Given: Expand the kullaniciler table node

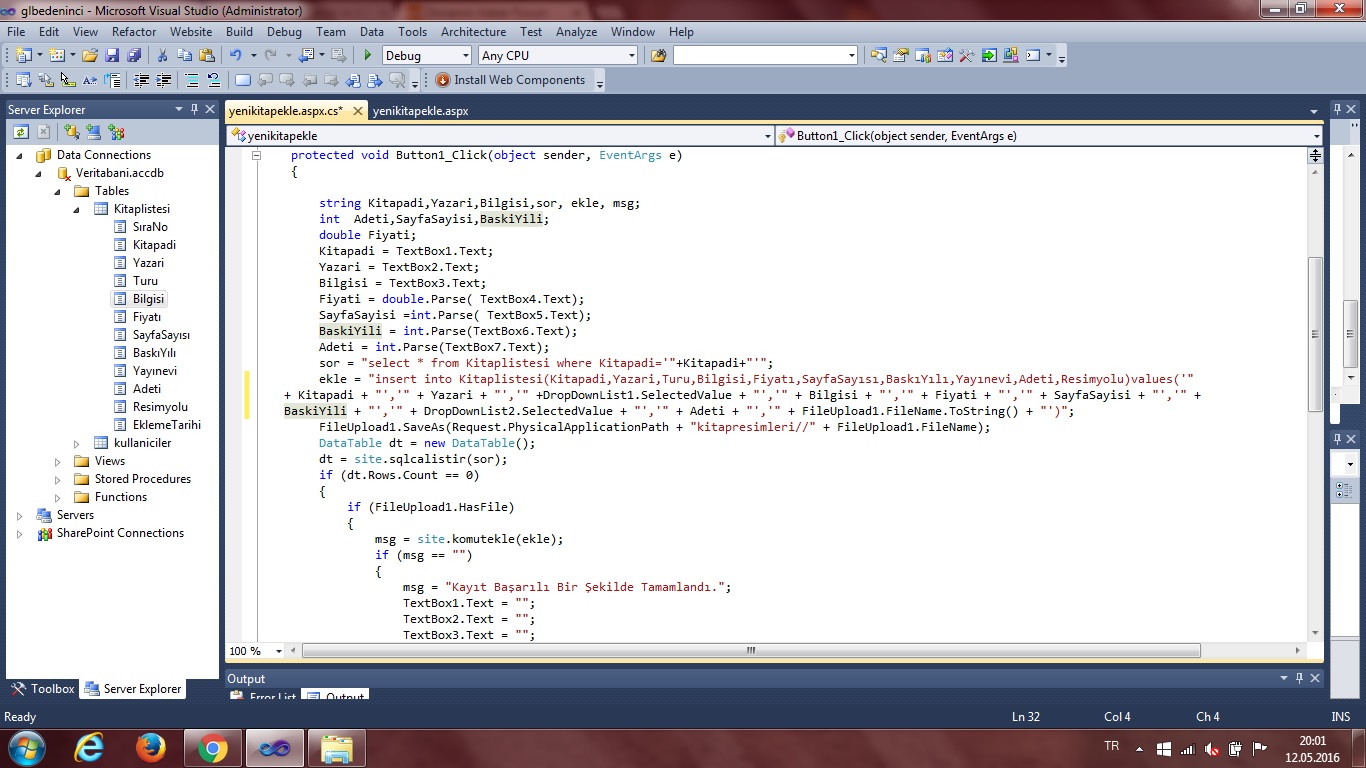Looking at the screenshot, I should pyautogui.click(x=77, y=443).
